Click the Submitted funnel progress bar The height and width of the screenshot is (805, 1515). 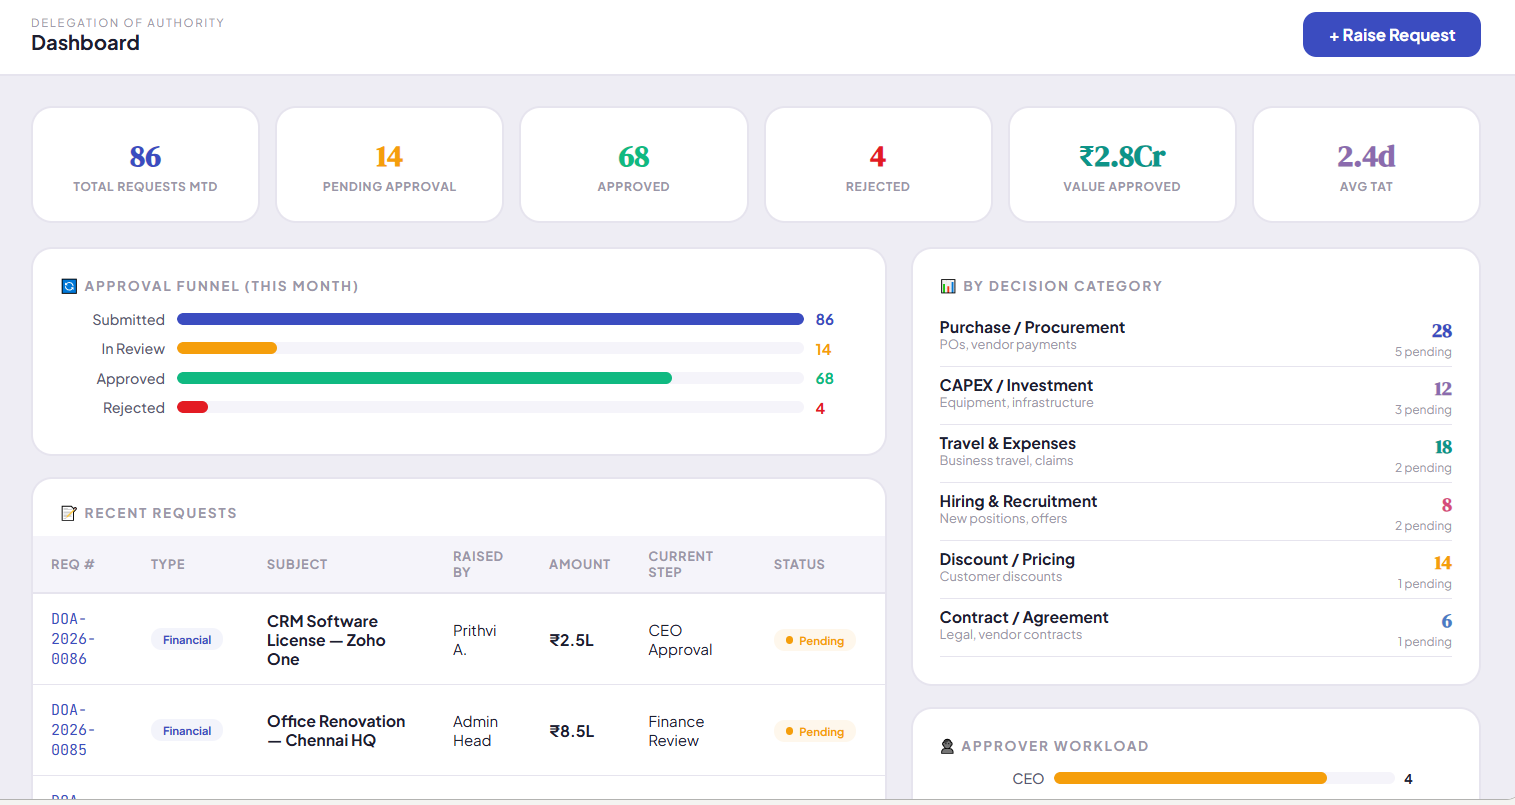click(490, 319)
